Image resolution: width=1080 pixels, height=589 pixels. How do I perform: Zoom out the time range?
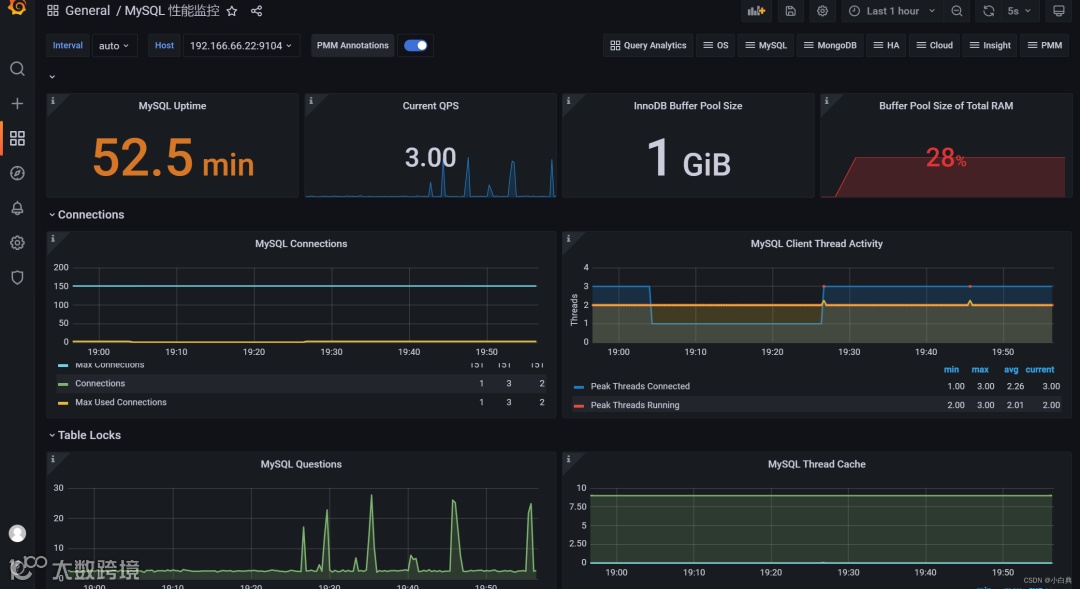957,11
